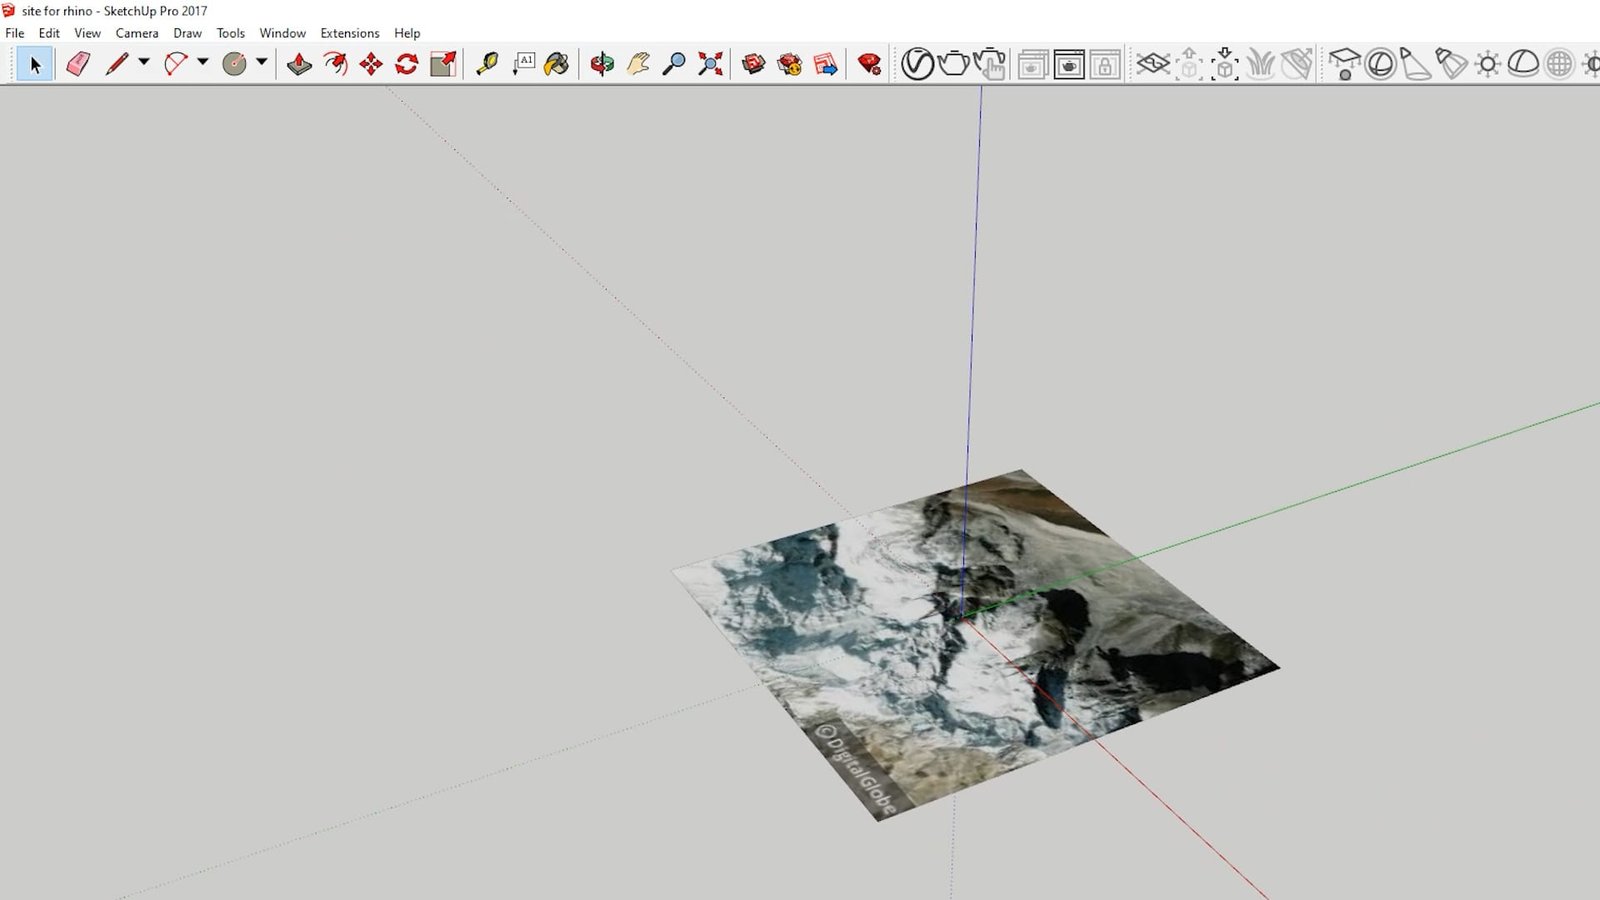Start render with V-Ray teapot icon
Screen dimensions: 1600x900
tap(953, 64)
